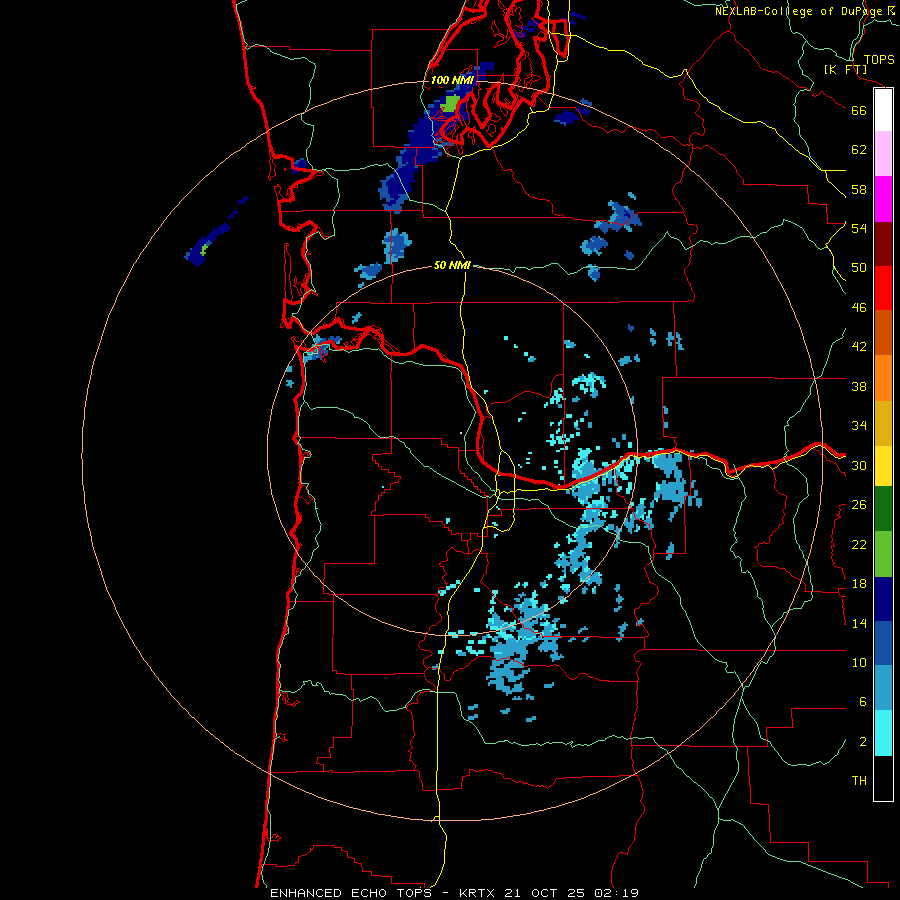Click the legend value "54"
This screenshot has height=900, width=900.
pyautogui.click(x=859, y=228)
